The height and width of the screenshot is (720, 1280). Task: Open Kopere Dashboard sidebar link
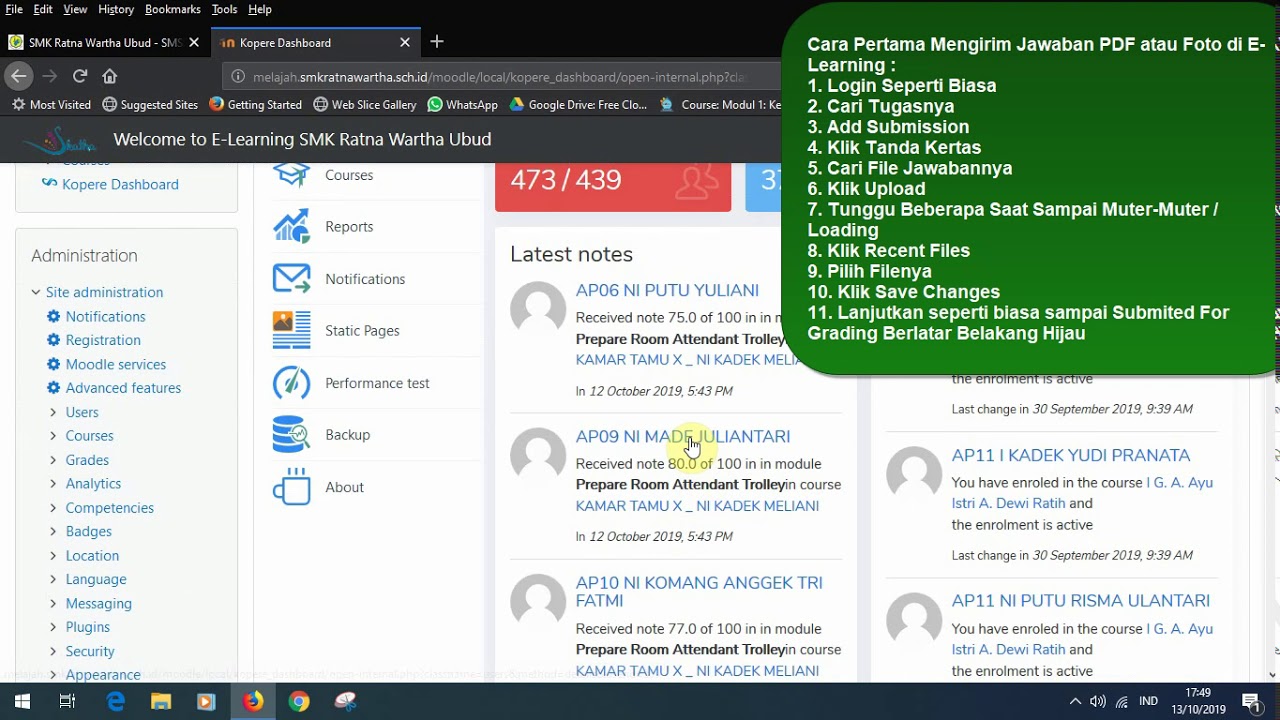(120, 184)
